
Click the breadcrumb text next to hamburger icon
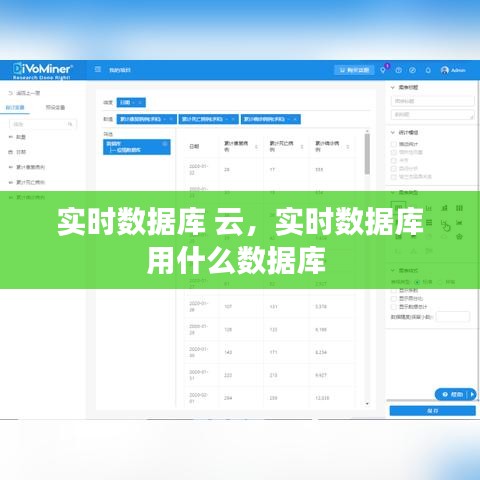click(120, 70)
